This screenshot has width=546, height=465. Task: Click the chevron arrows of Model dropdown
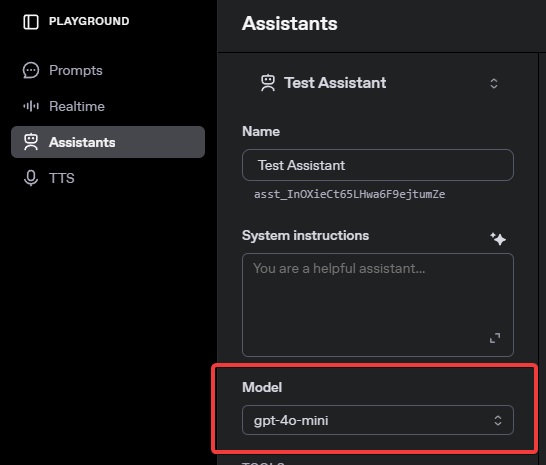(498, 420)
